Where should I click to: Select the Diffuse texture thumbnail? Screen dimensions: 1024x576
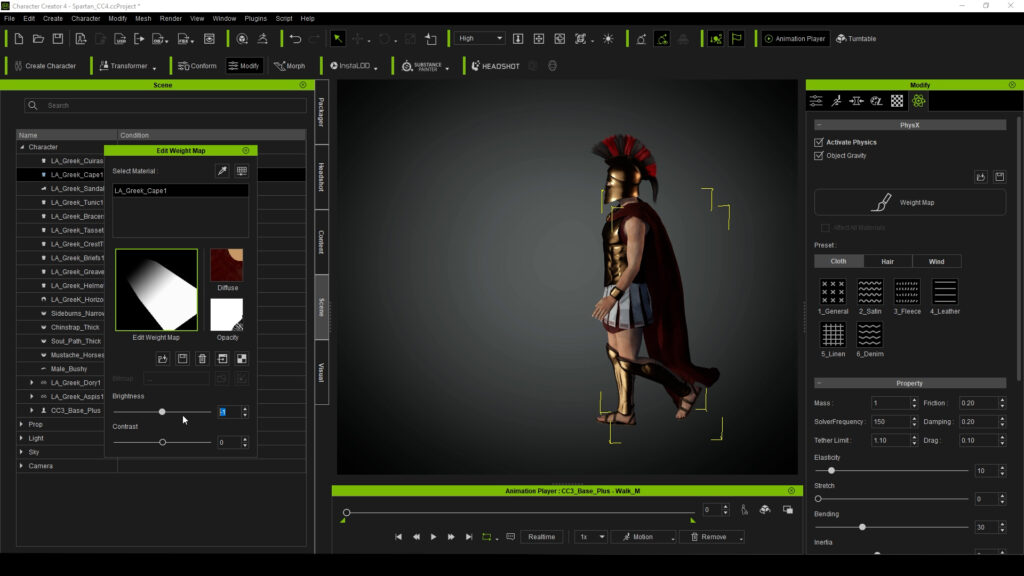pyautogui.click(x=227, y=264)
